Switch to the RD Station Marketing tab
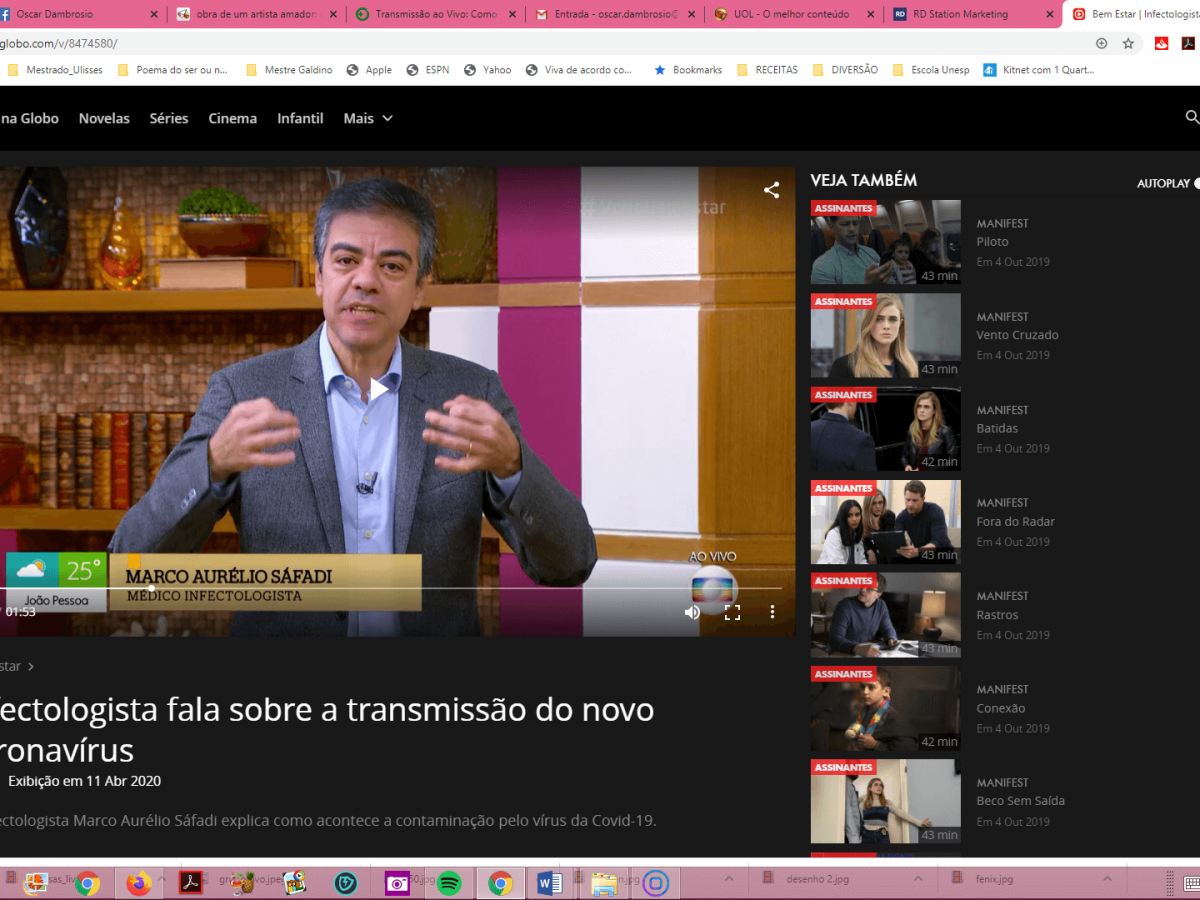1200x900 pixels. click(x=973, y=14)
